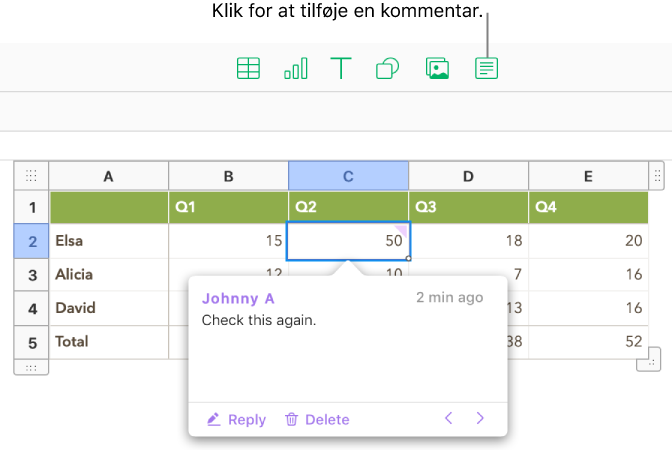Select the cell containing Elsa

109,241
